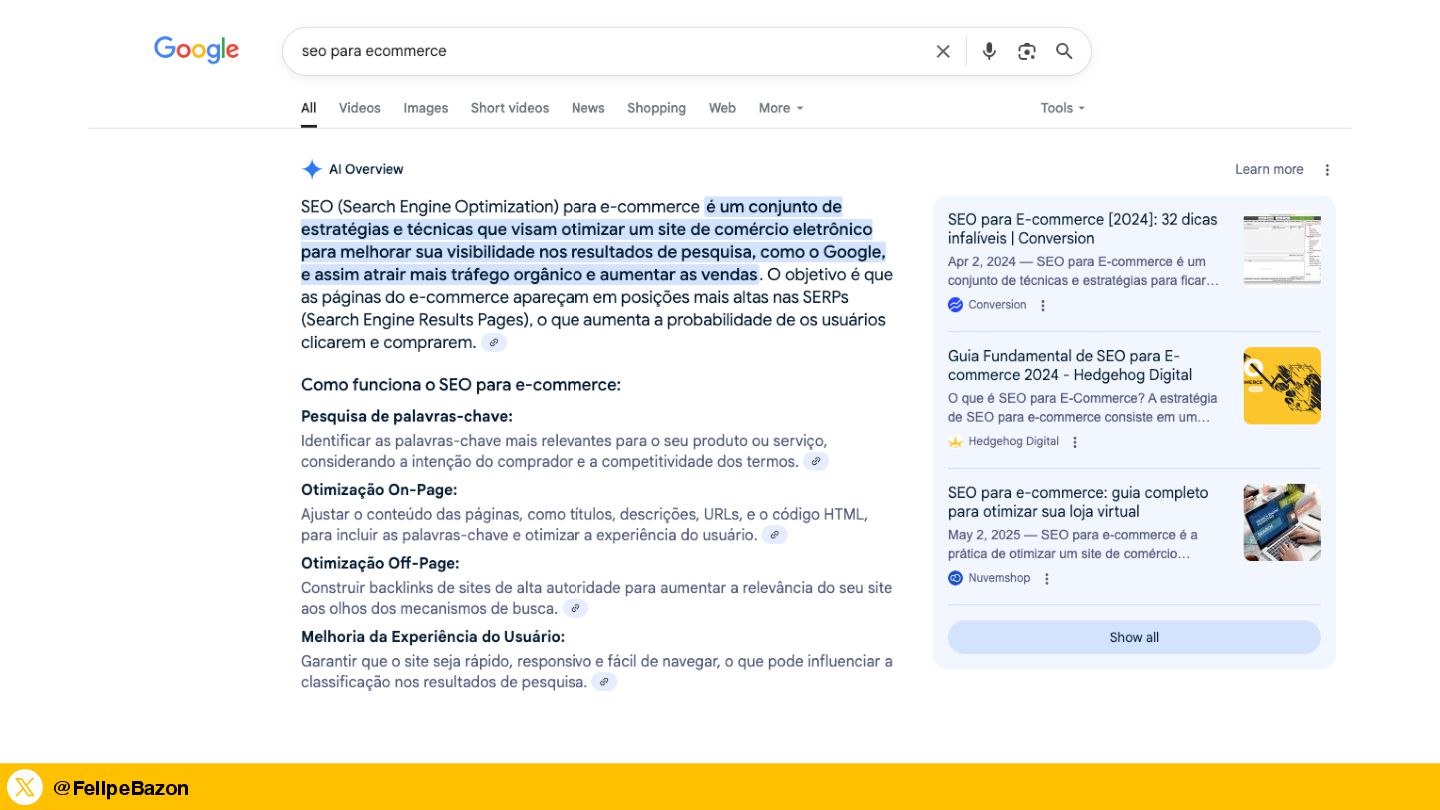Open AI Overview three-dot options menu
Screen dimensions: 1440x810
[1327, 170]
